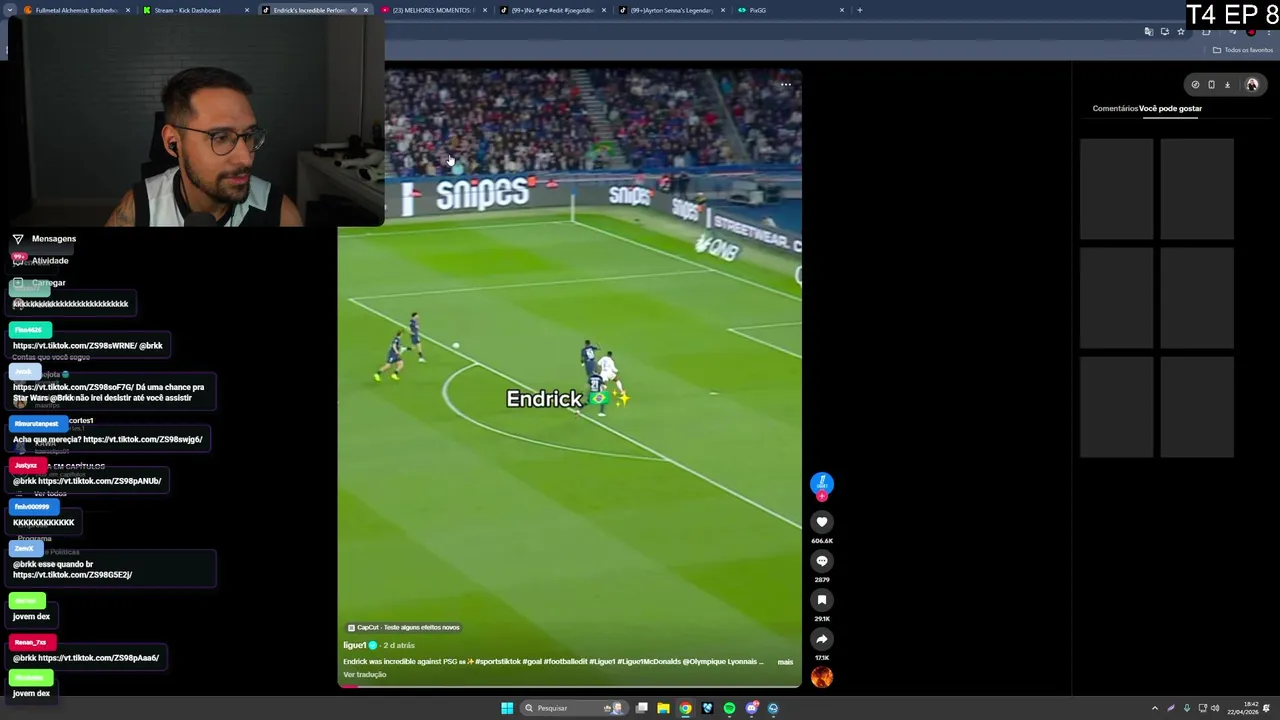1280x720 pixels.
Task: Open Chrome from the taskbar
Action: point(685,708)
